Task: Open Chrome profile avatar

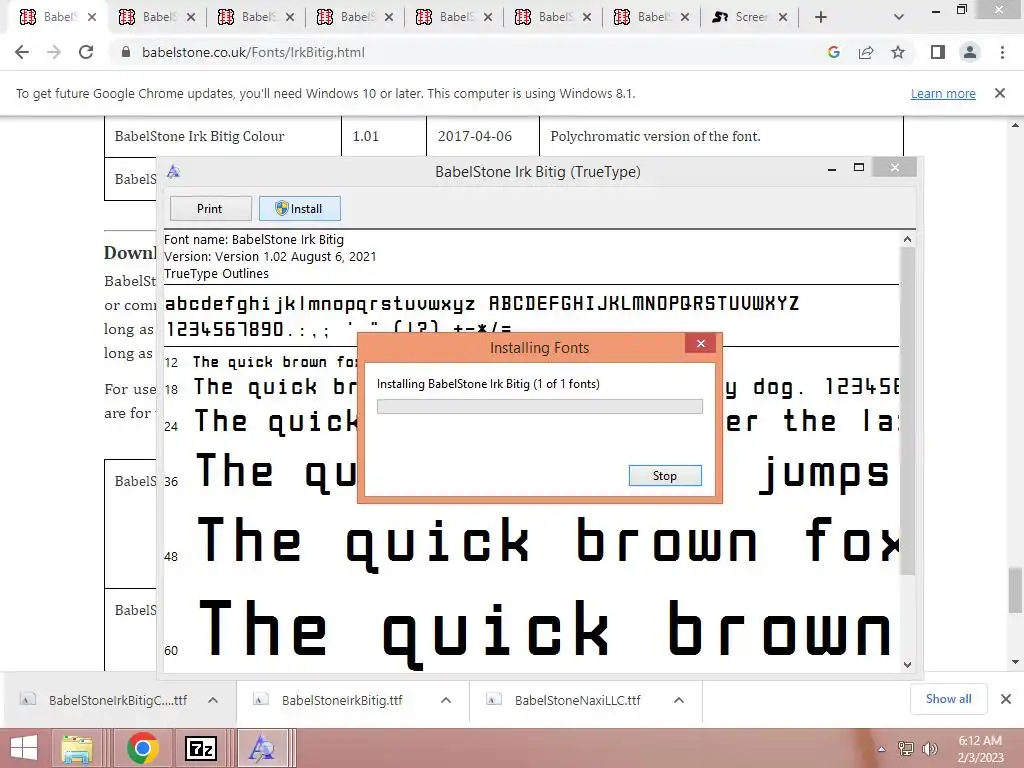Action: tap(970, 52)
